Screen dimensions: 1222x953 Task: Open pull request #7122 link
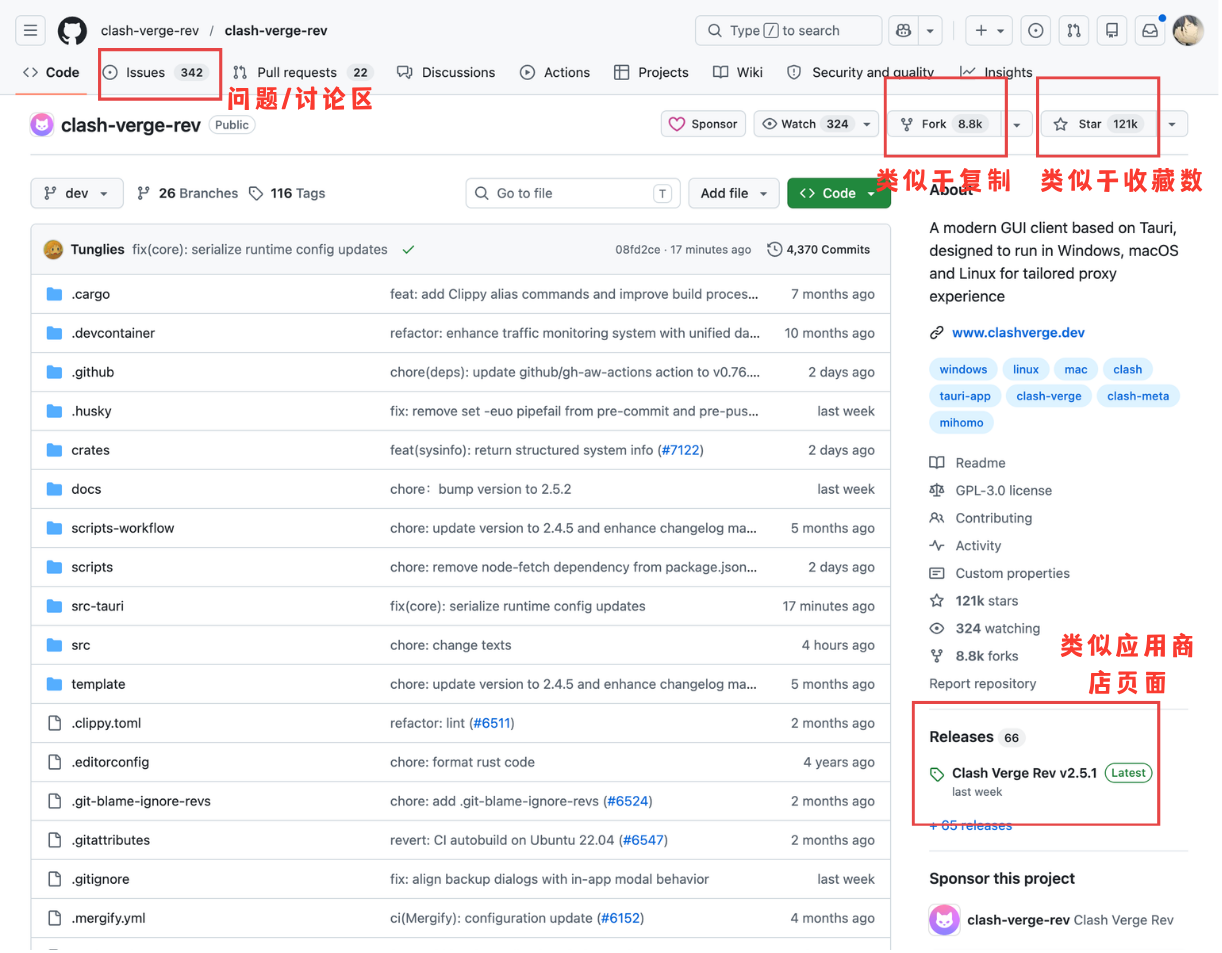click(681, 450)
